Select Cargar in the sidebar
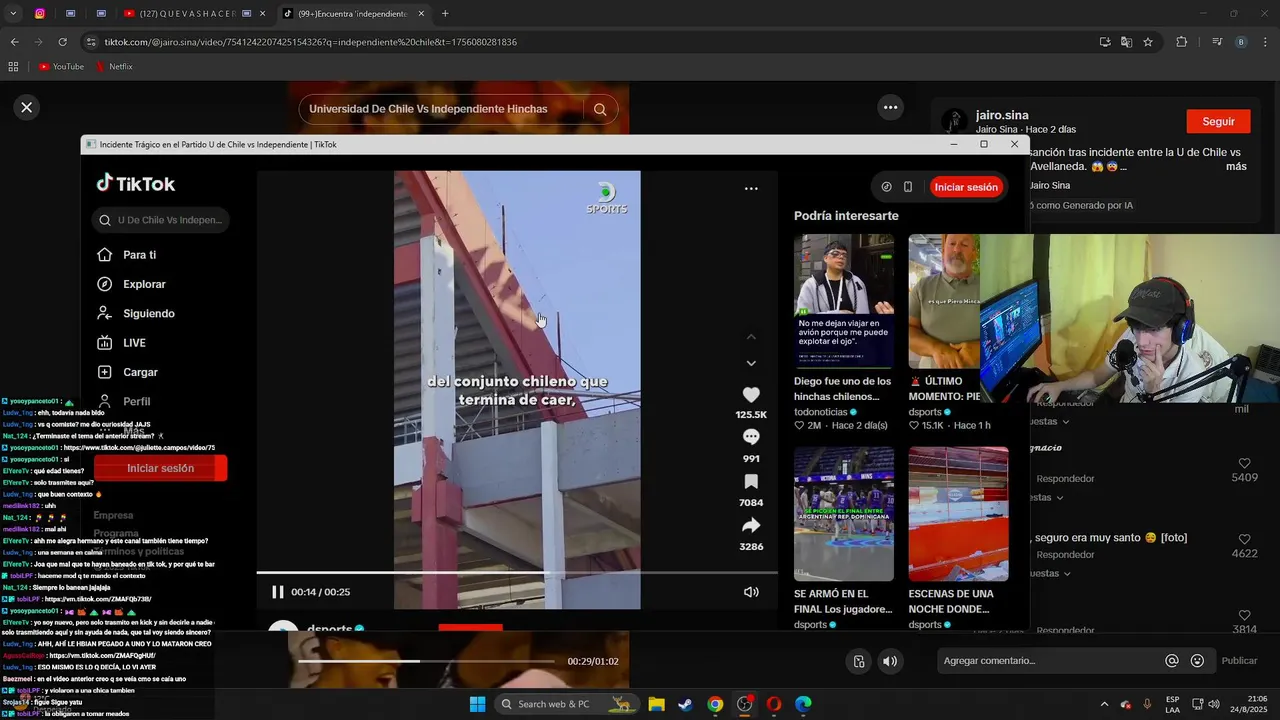The width and height of the screenshot is (1280, 720). coord(140,372)
